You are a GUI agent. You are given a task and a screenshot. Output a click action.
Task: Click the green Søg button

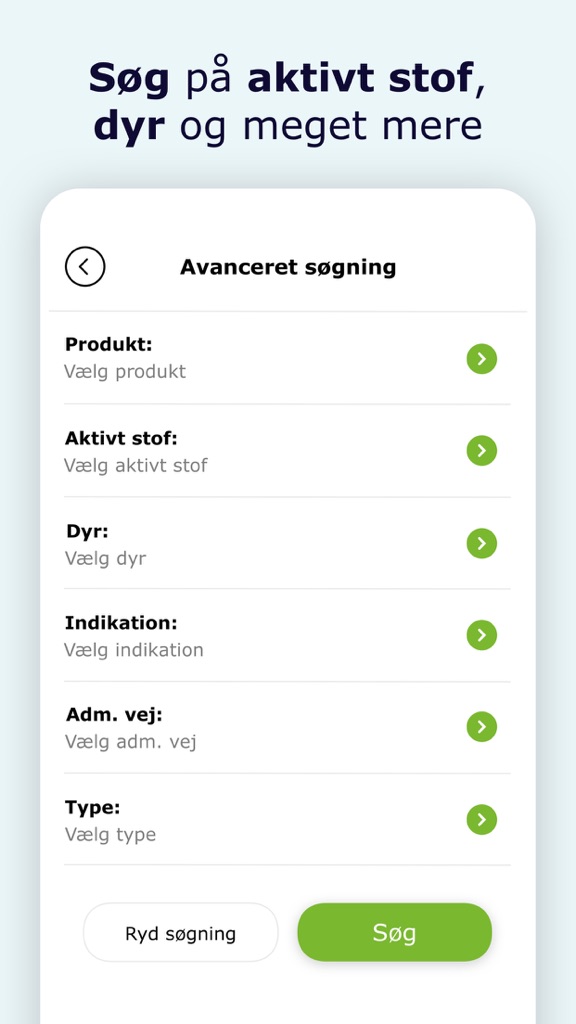click(394, 933)
